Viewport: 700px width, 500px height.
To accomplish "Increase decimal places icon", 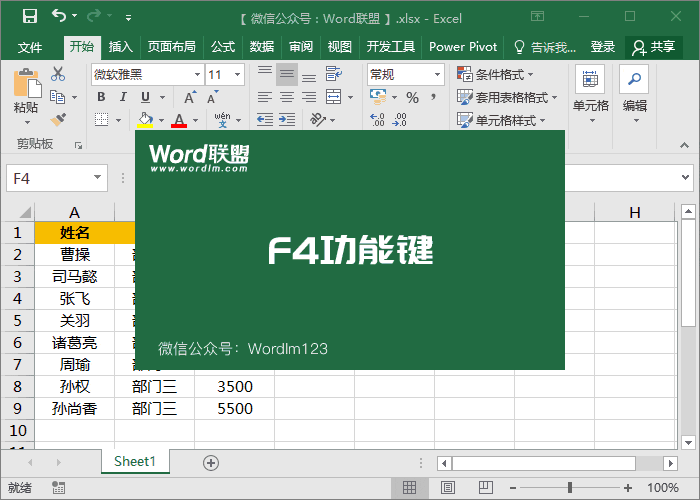I will (378, 120).
